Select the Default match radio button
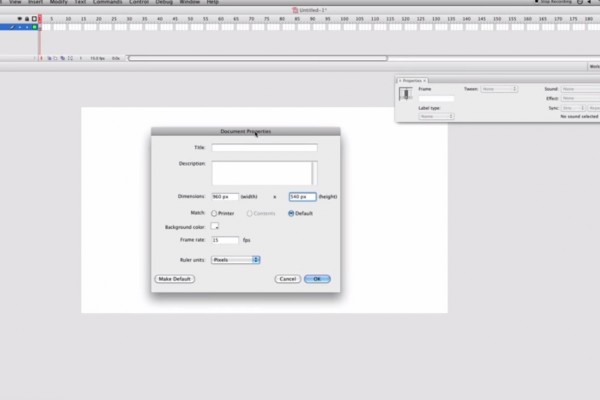Viewport: 600px width, 400px height. click(x=291, y=213)
